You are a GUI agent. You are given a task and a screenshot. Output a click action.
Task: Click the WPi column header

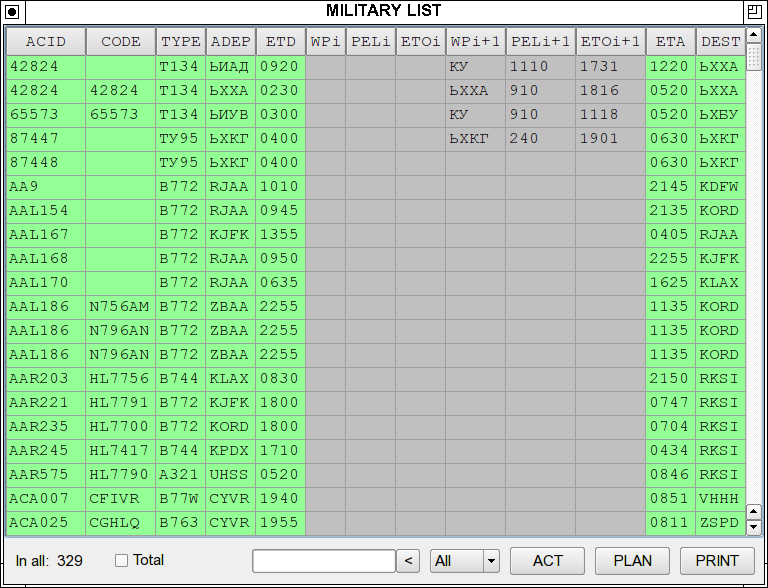click(x=326, y=42)
